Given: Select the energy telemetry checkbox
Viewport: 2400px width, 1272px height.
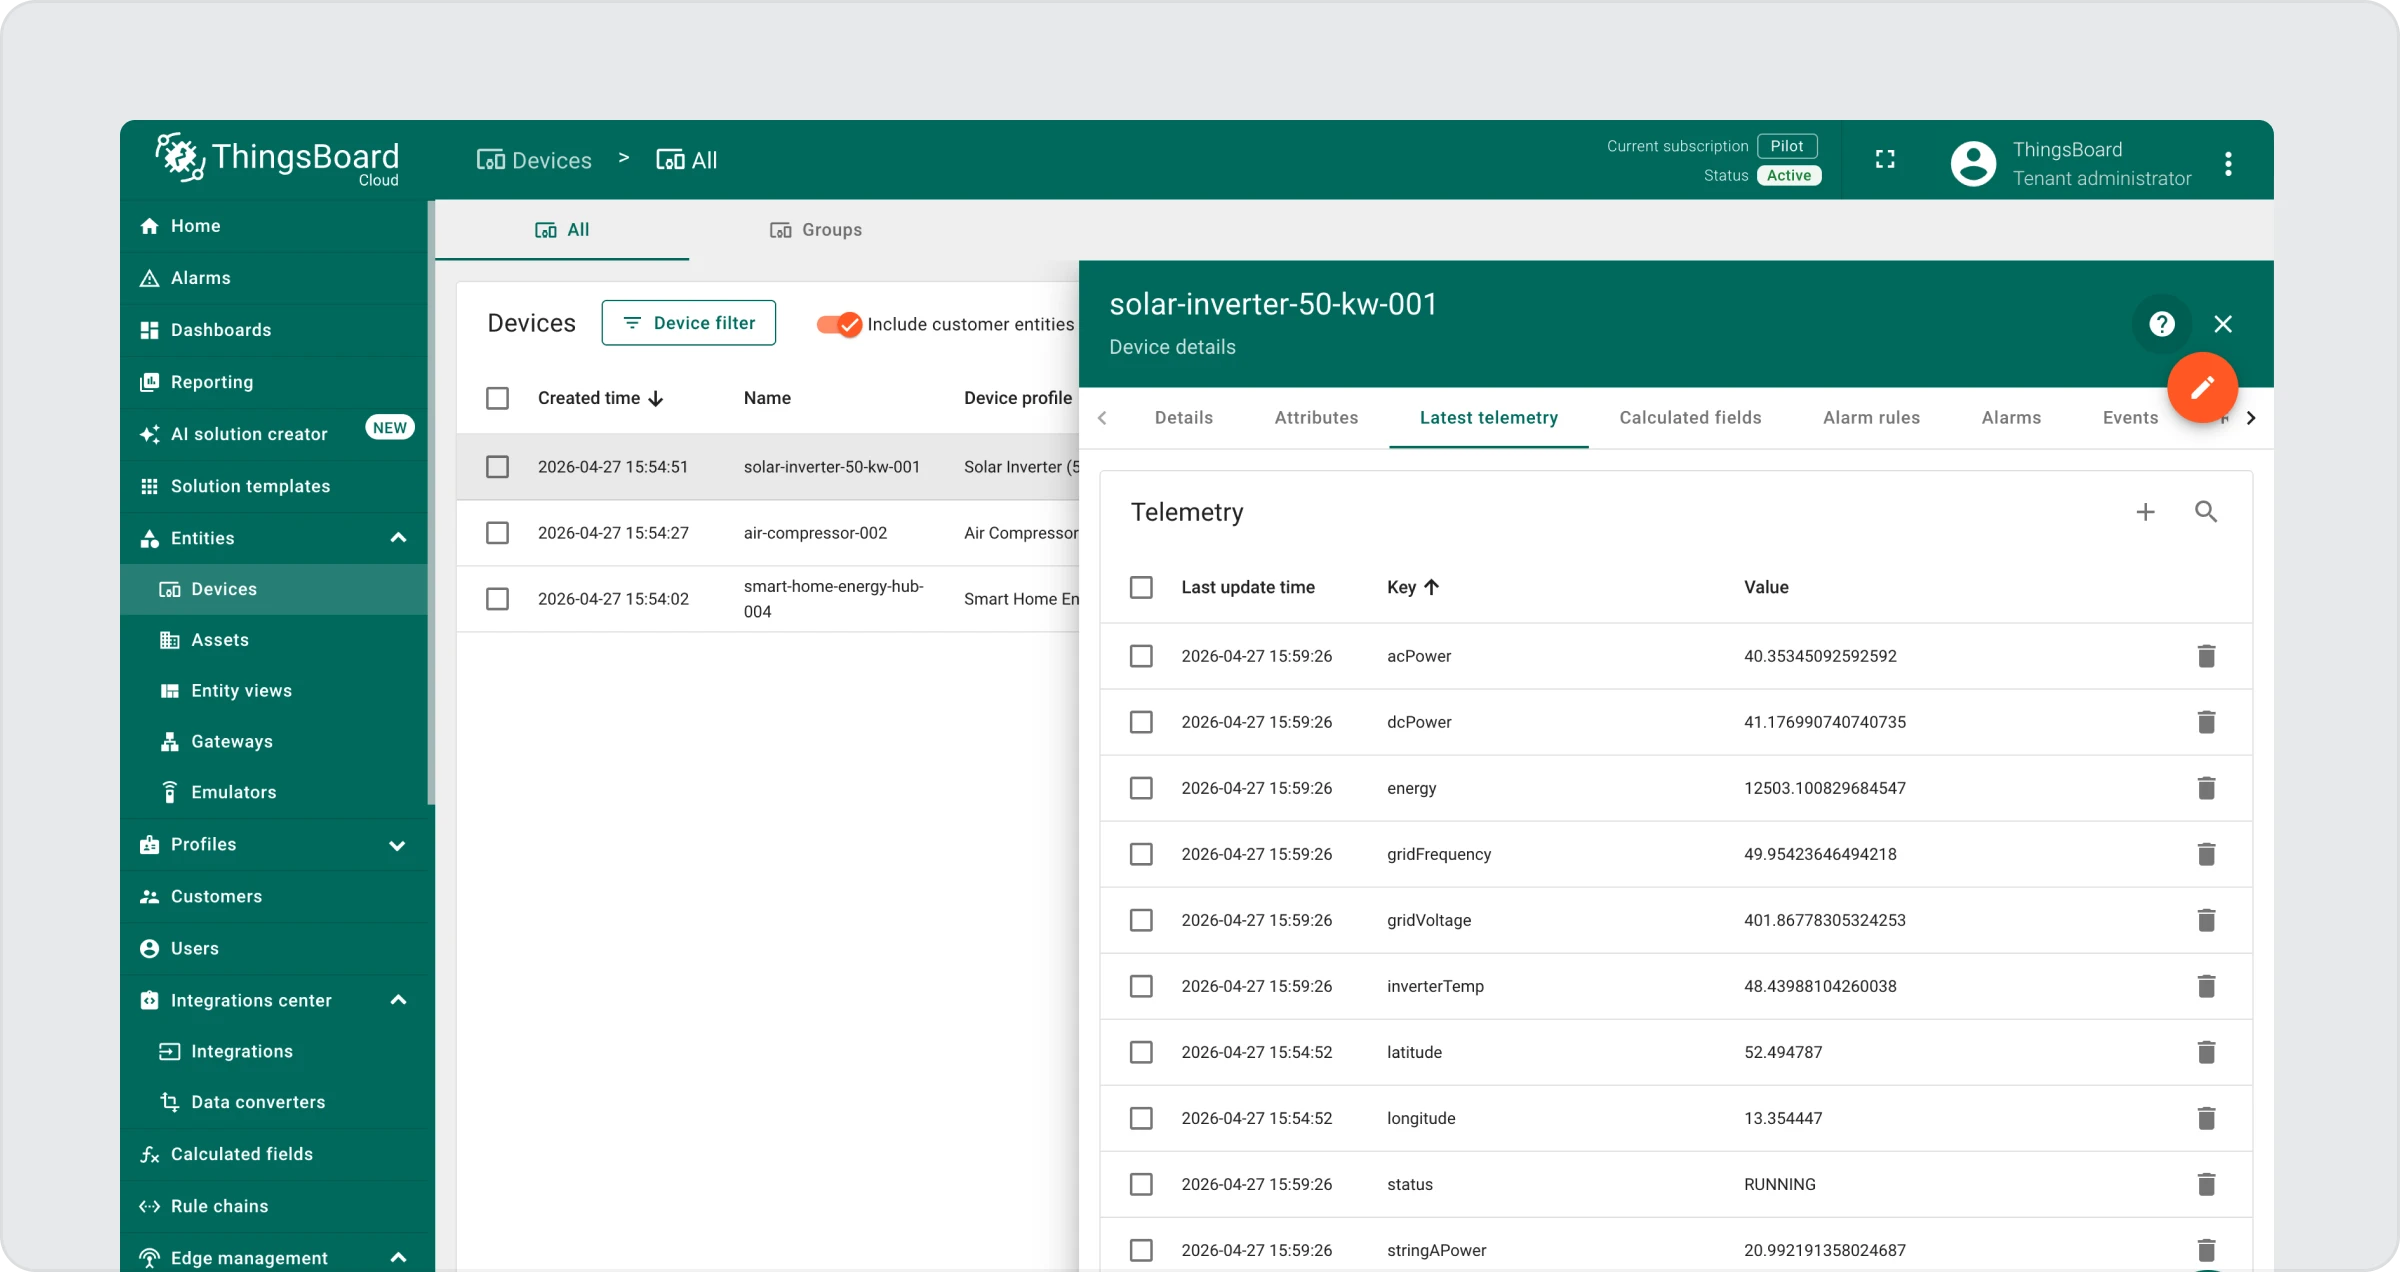Looking at the screenshot, I should coord(1141,788).
